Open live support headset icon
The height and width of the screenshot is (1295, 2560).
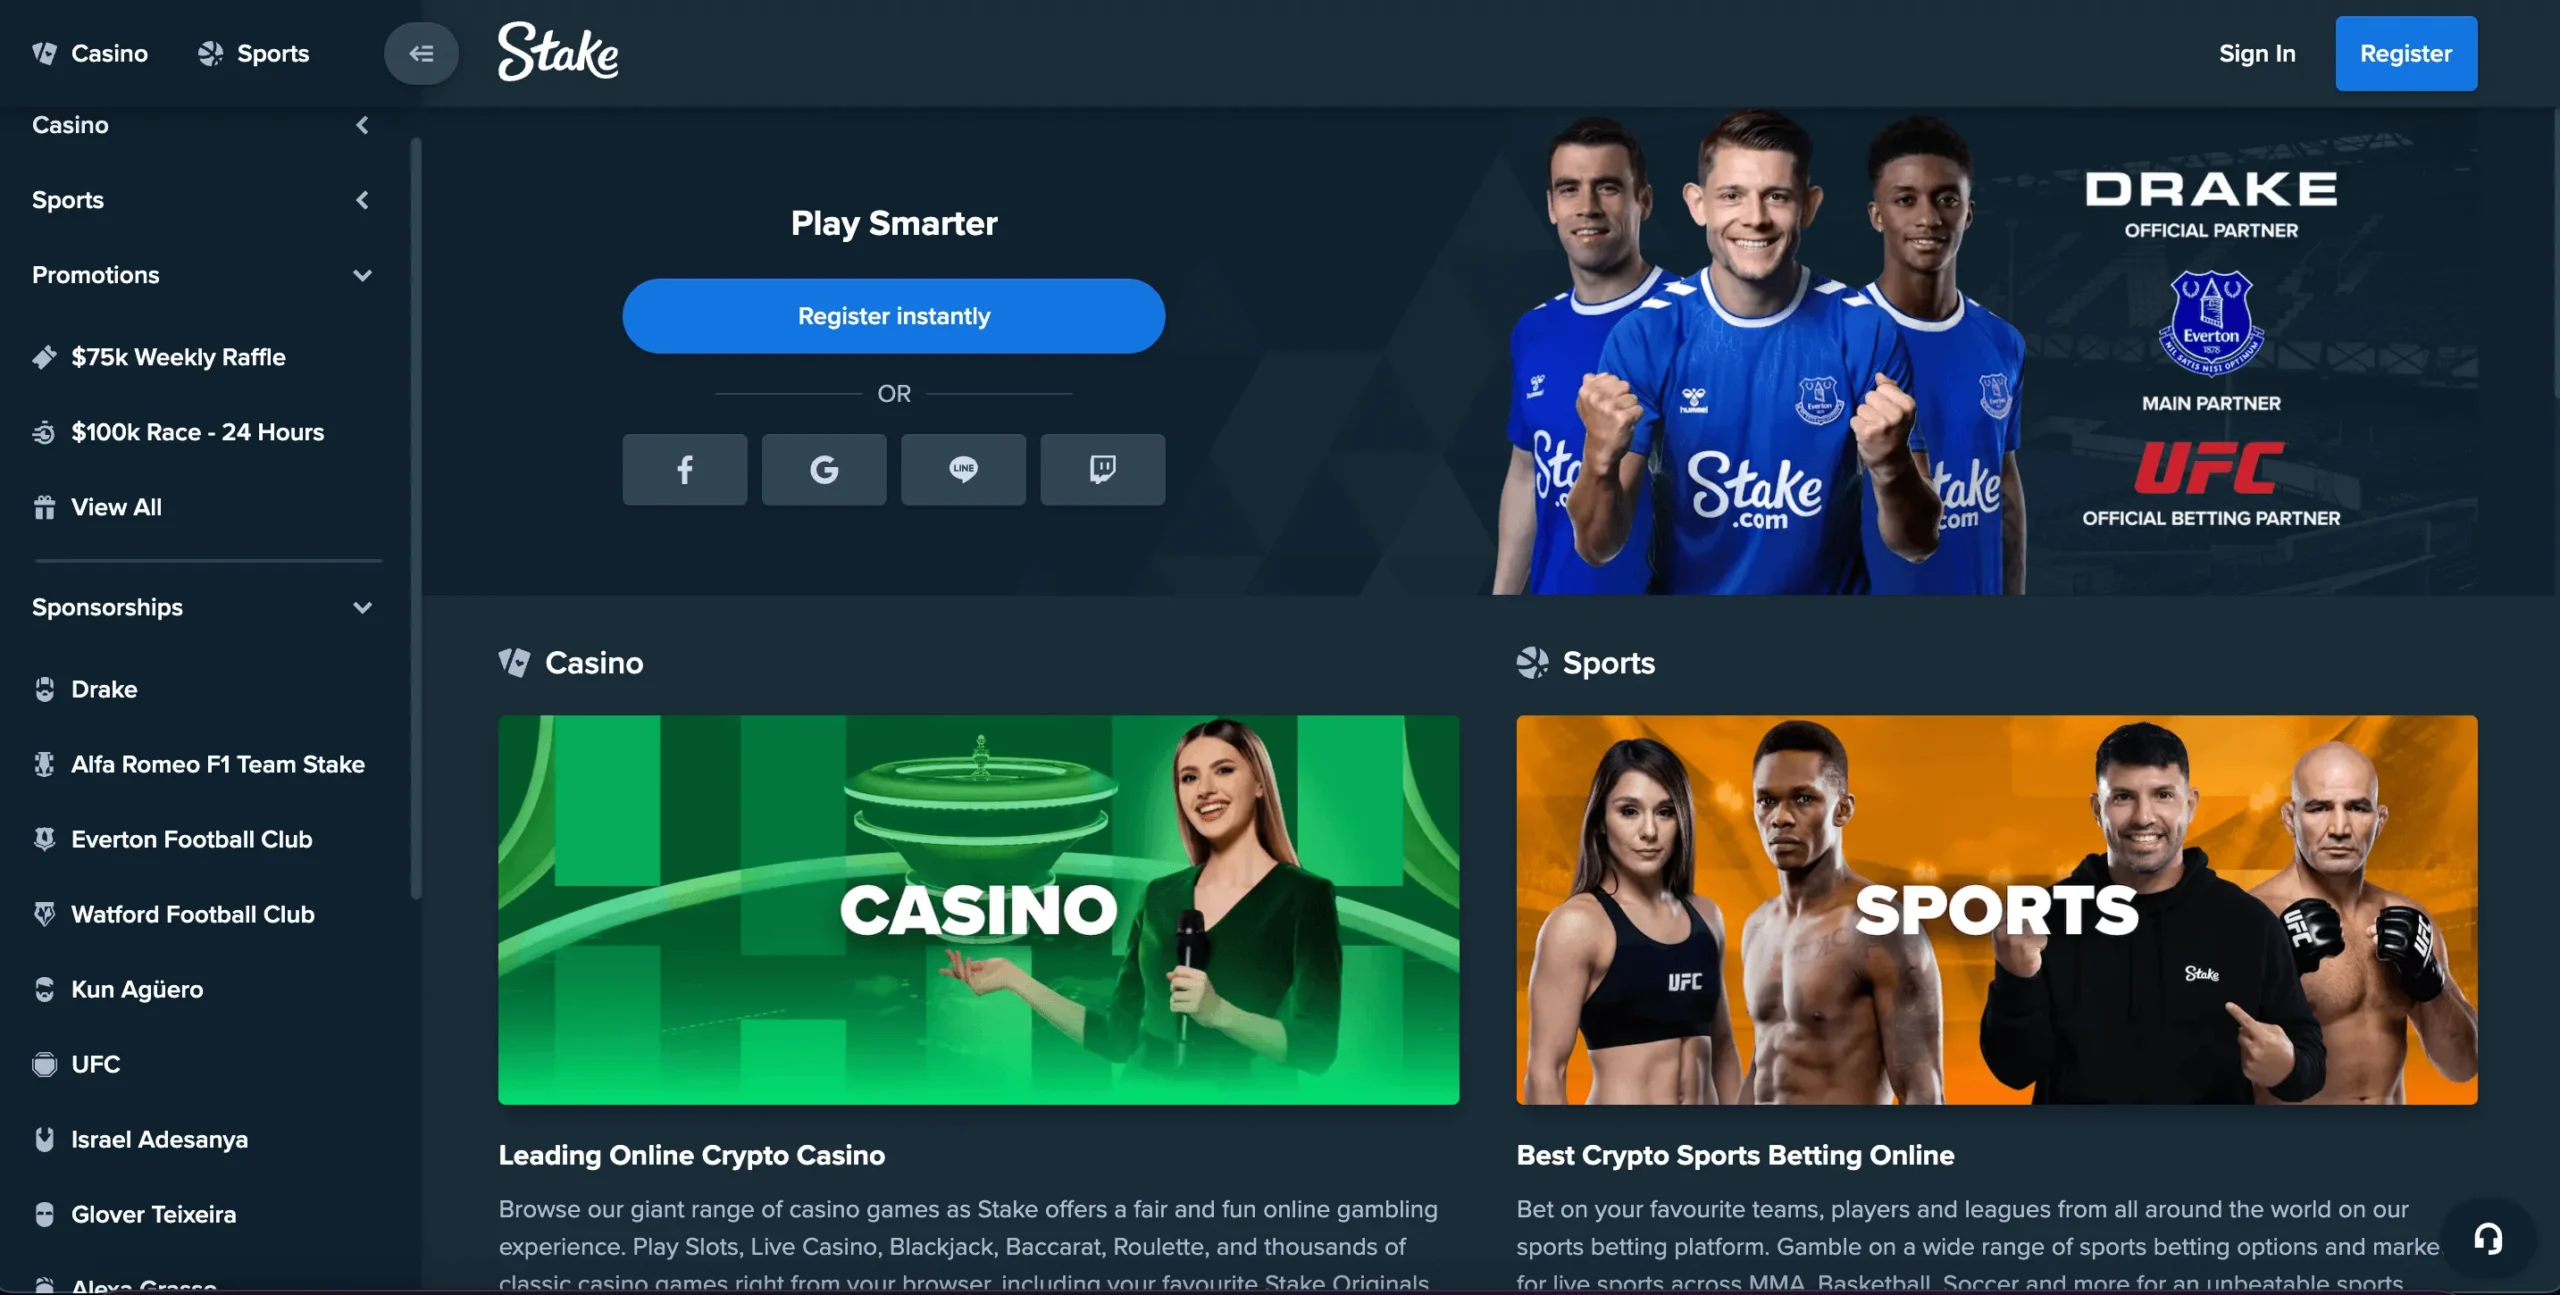point(2488,1239)
